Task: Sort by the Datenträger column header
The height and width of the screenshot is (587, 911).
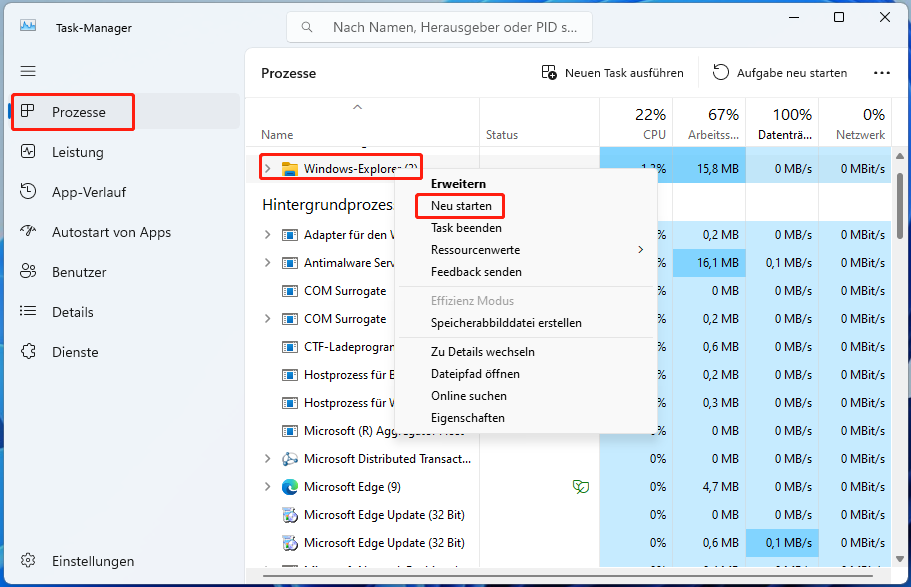Action: click(x=783, y=123)
